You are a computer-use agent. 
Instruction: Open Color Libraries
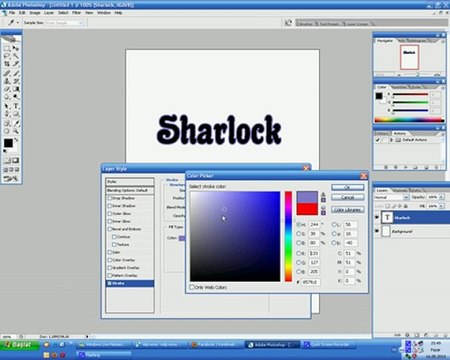347,210
